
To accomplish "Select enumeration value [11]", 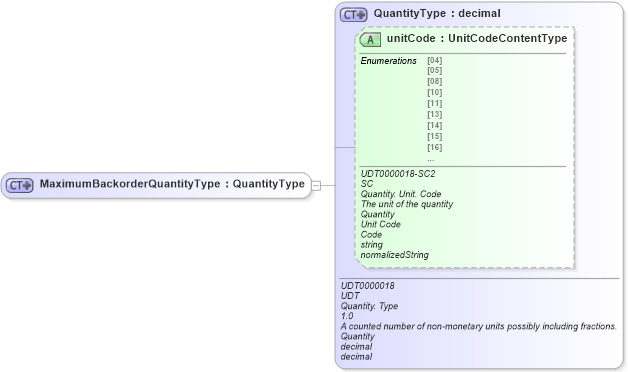I will (435, 103).
